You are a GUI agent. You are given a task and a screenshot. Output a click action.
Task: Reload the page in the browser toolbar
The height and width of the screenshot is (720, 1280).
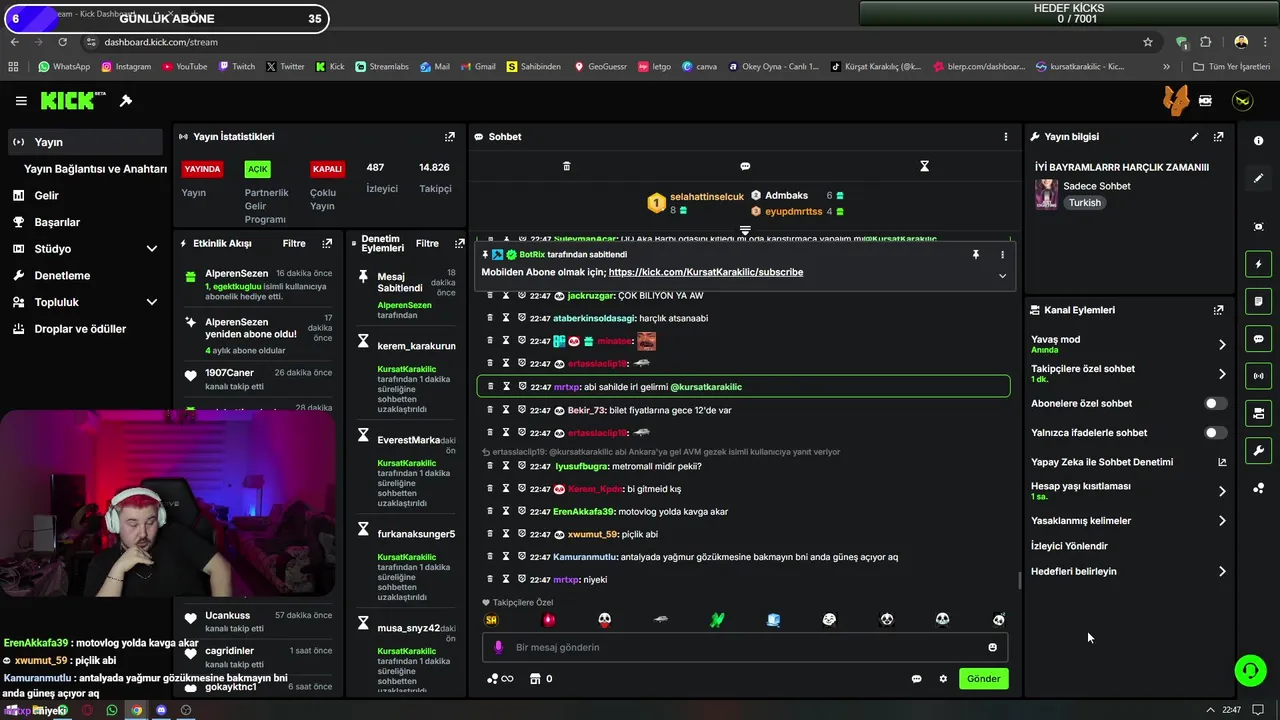62,42
